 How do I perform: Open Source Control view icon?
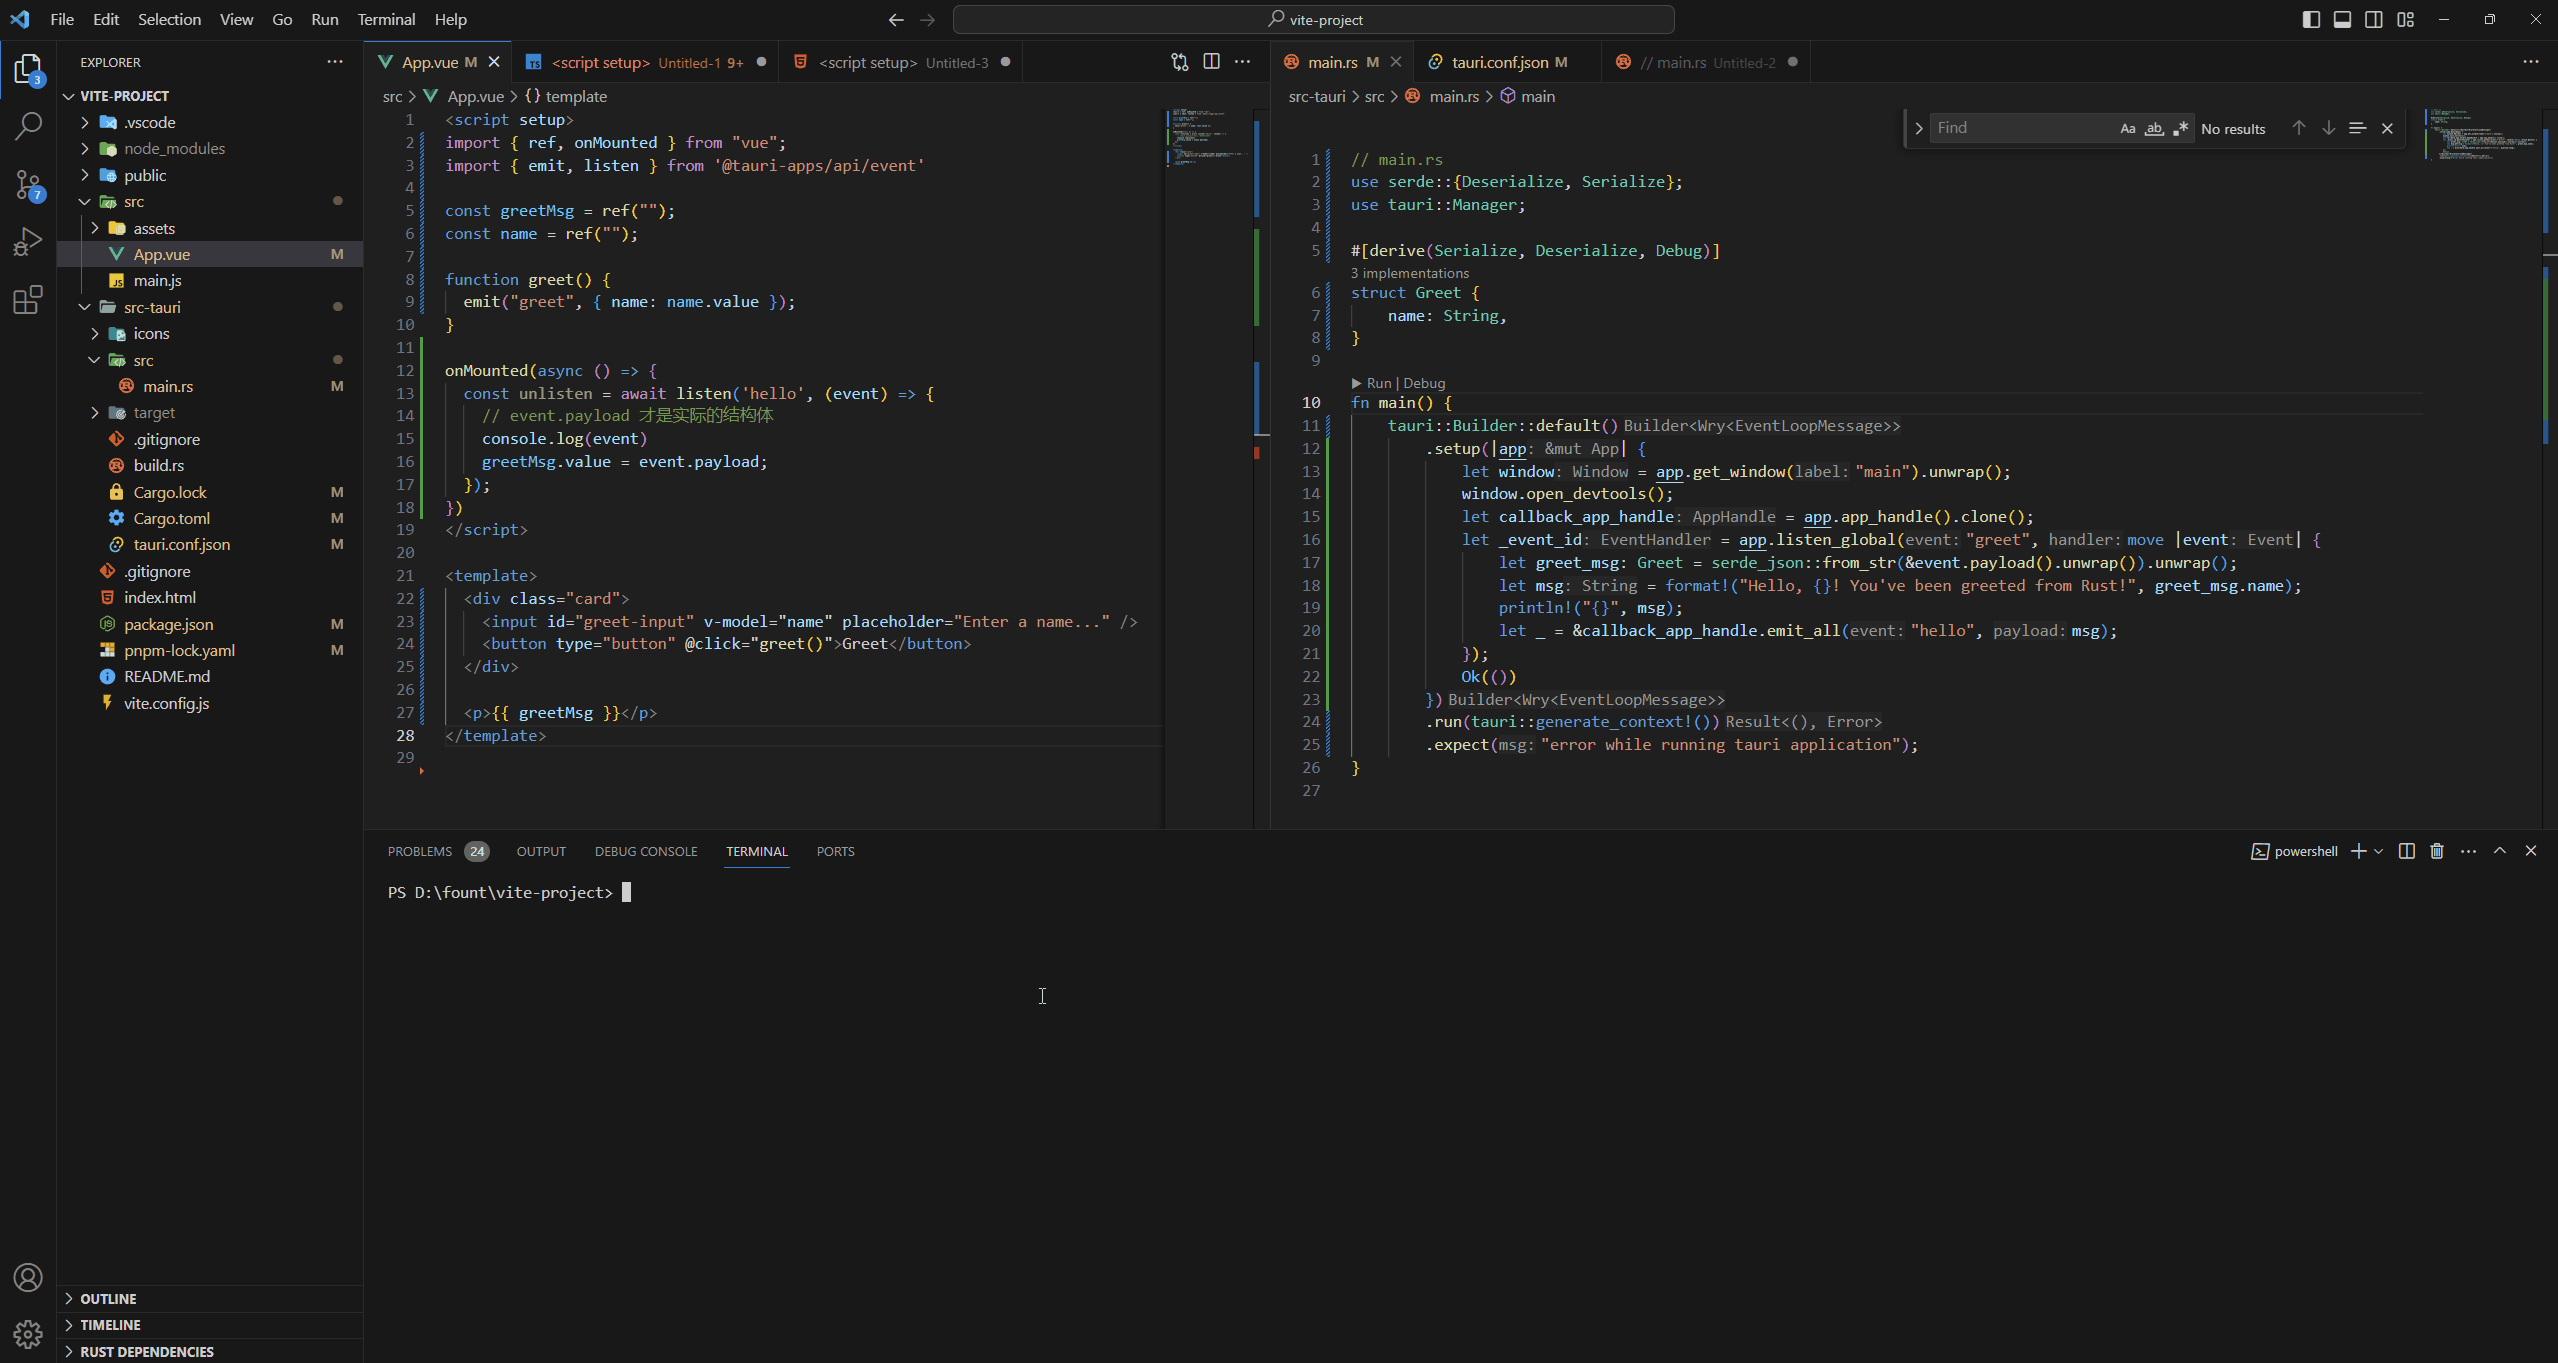click(28, 184)
